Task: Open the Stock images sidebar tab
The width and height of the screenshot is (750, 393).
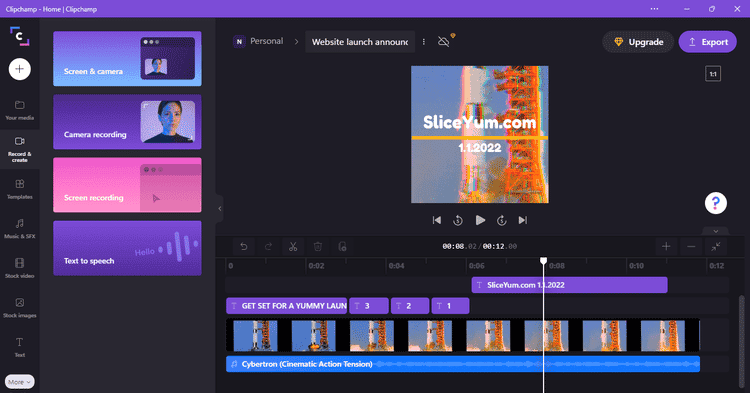Action: (20, 308)
